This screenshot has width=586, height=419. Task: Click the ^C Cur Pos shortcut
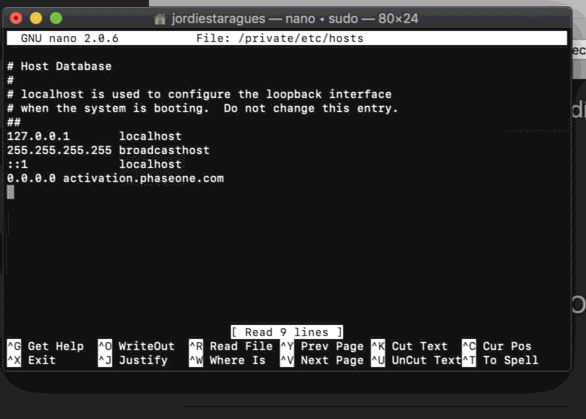pos(497,346)
